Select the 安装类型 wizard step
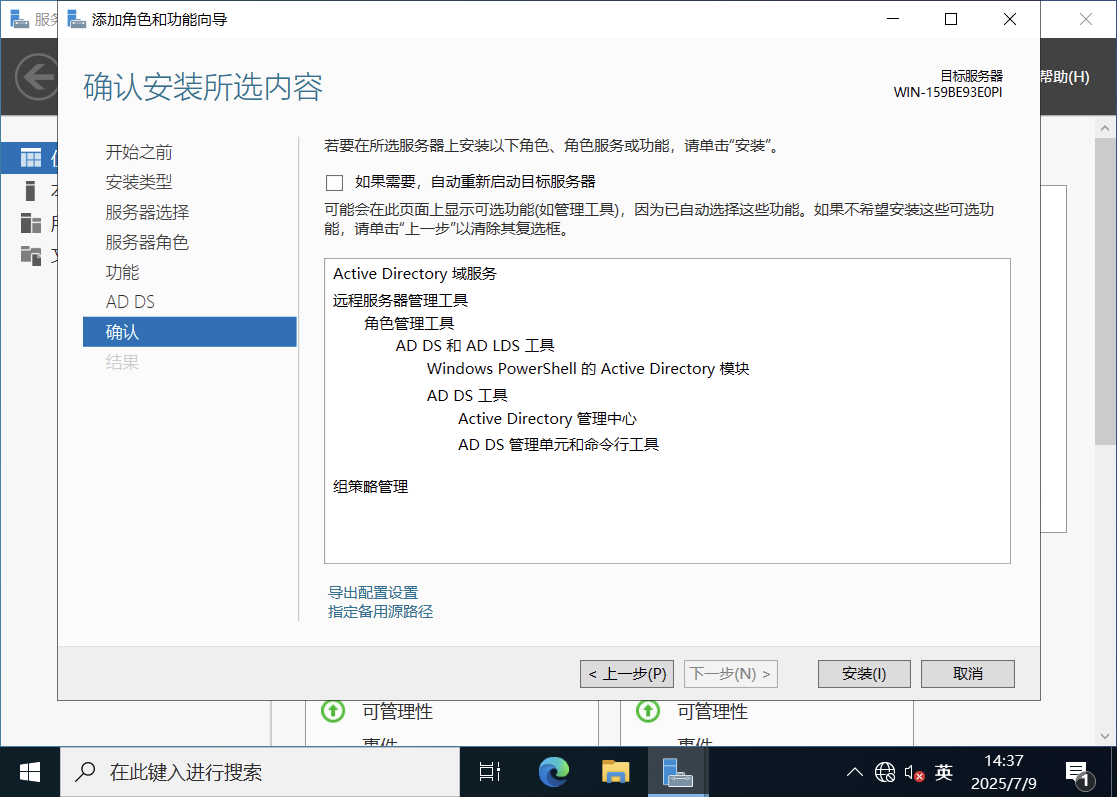 (x=139, y=182)
